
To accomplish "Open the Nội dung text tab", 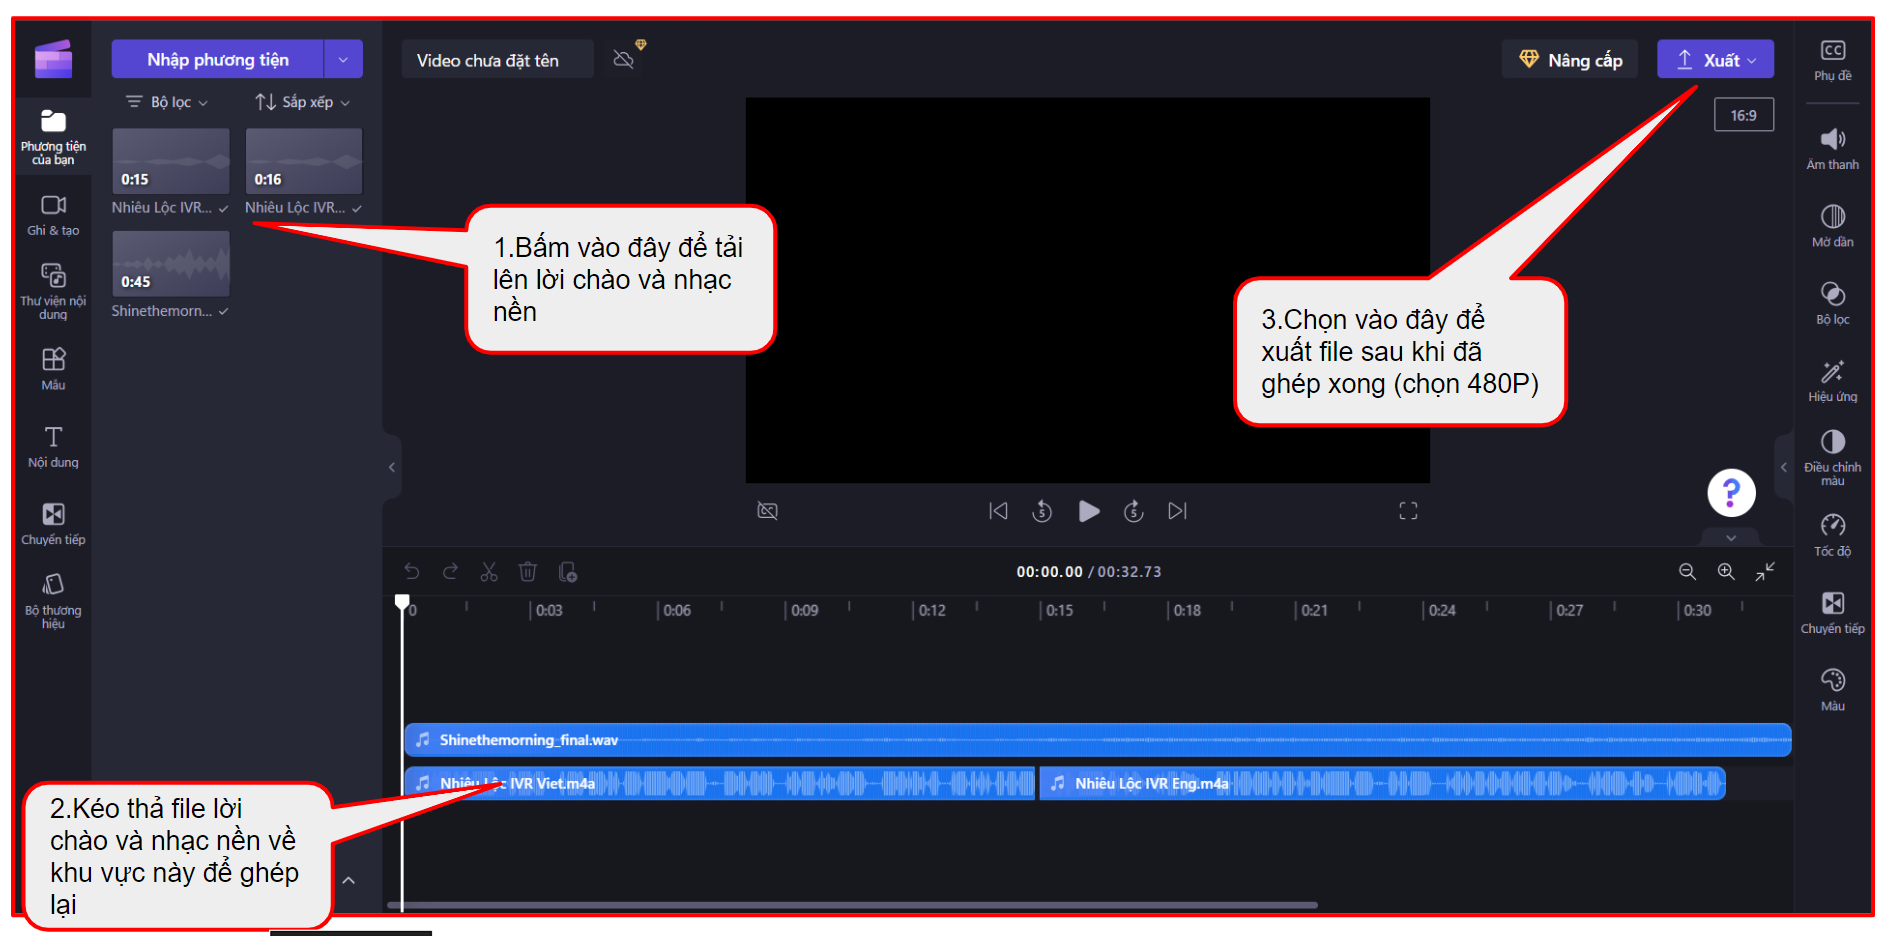I will 53,447.
